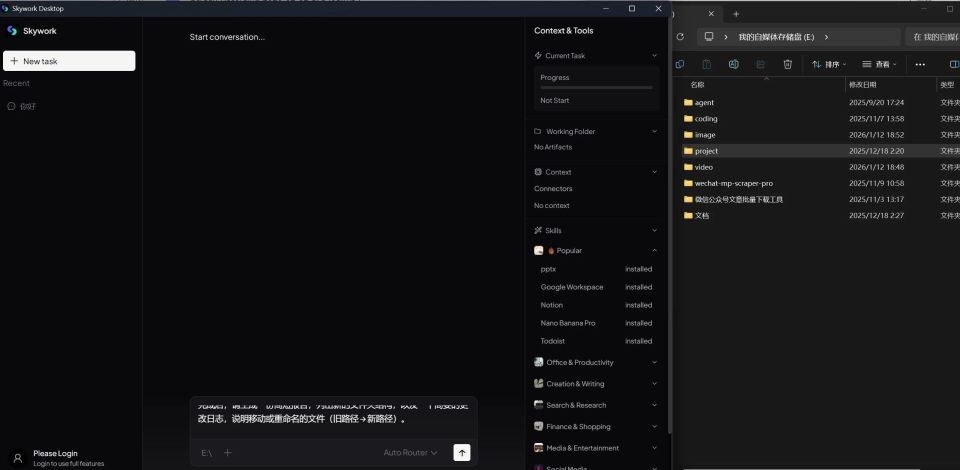Image resolution: width=960 pixels, height=470 pixels.
Task: Click the Please Login text
Action: pyautogui.click(x=55, y=453)
